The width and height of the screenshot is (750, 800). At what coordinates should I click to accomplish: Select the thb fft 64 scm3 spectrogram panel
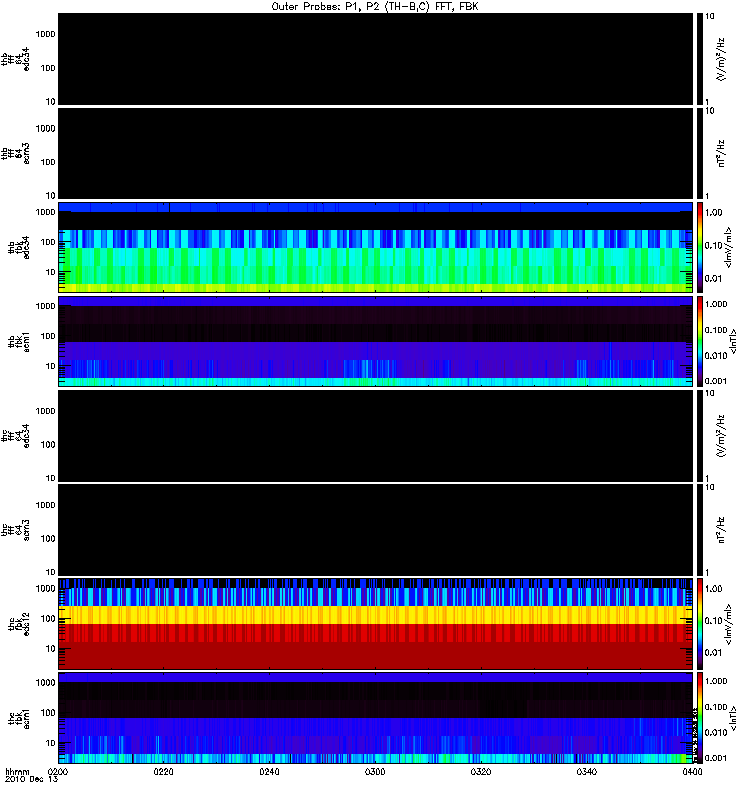375,154
